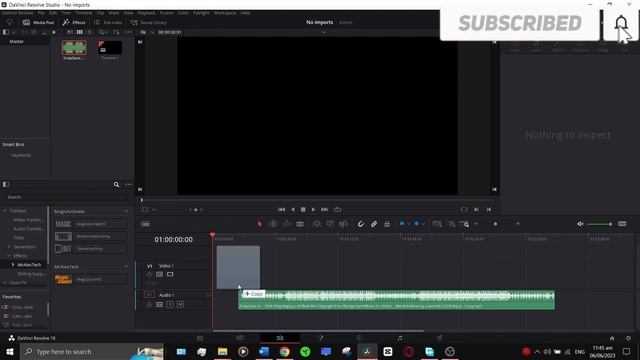This screenshot has width=640, height=360.
Task: Click the timeline Full Extent Zoom icon
Action: click(x=437, y=224)
